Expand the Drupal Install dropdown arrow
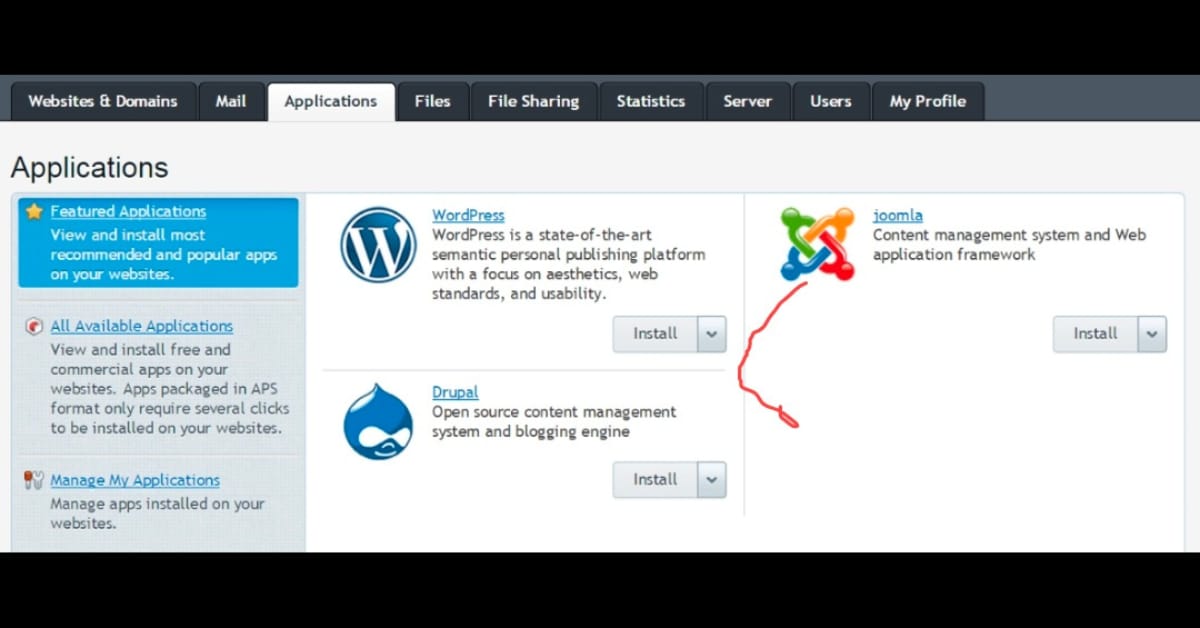Screen dimensions: 1200x628 (x=712, y=480)
